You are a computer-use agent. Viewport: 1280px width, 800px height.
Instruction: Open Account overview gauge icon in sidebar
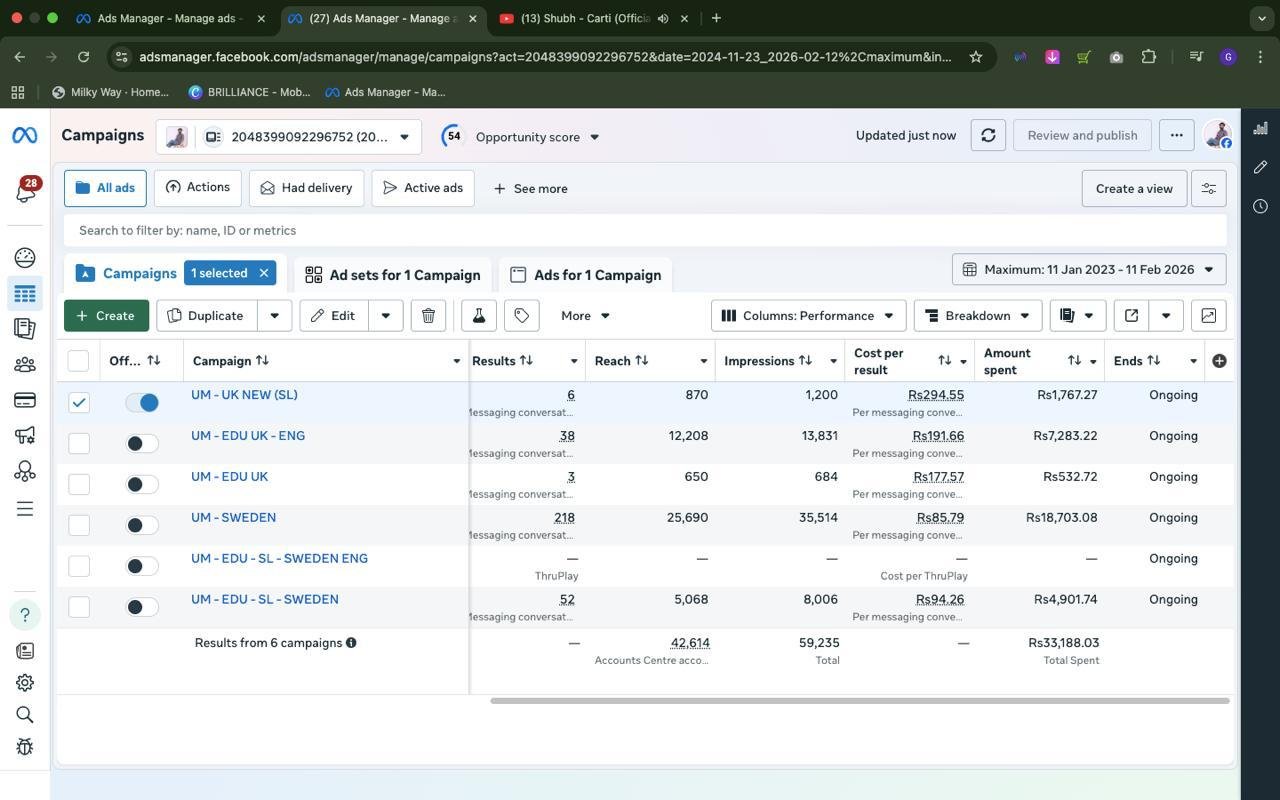click(25, 258)
